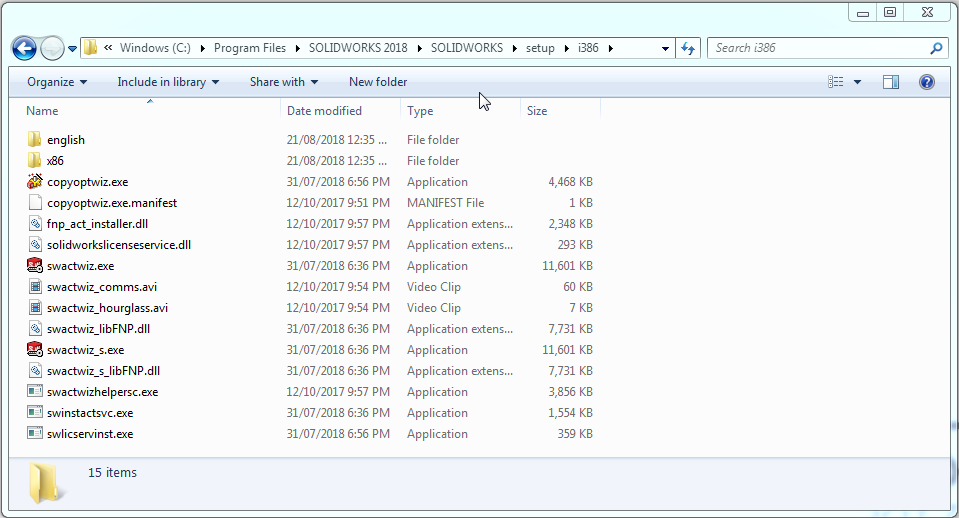The image size is (959, 518).
Task: Click the refresh button beside address bar
Action: (688, 48)
